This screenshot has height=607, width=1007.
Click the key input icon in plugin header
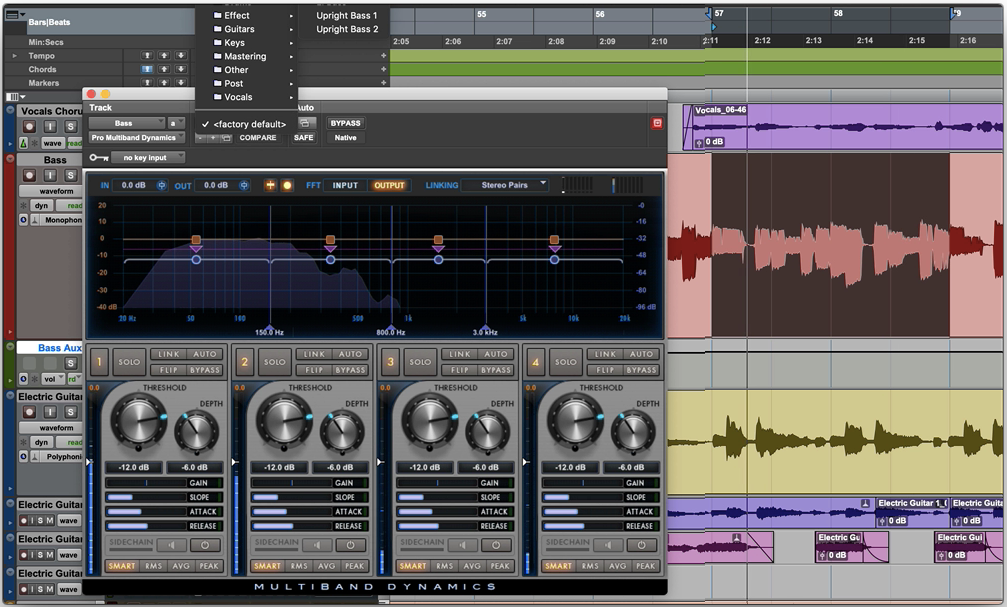(x=98, y=157)
